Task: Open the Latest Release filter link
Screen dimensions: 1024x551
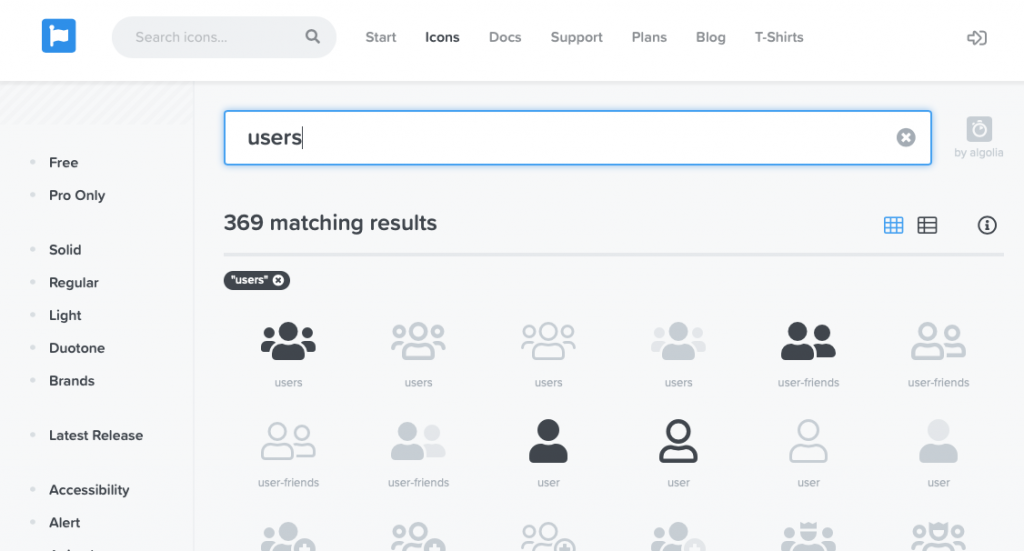Action: (x=96, y=435)
